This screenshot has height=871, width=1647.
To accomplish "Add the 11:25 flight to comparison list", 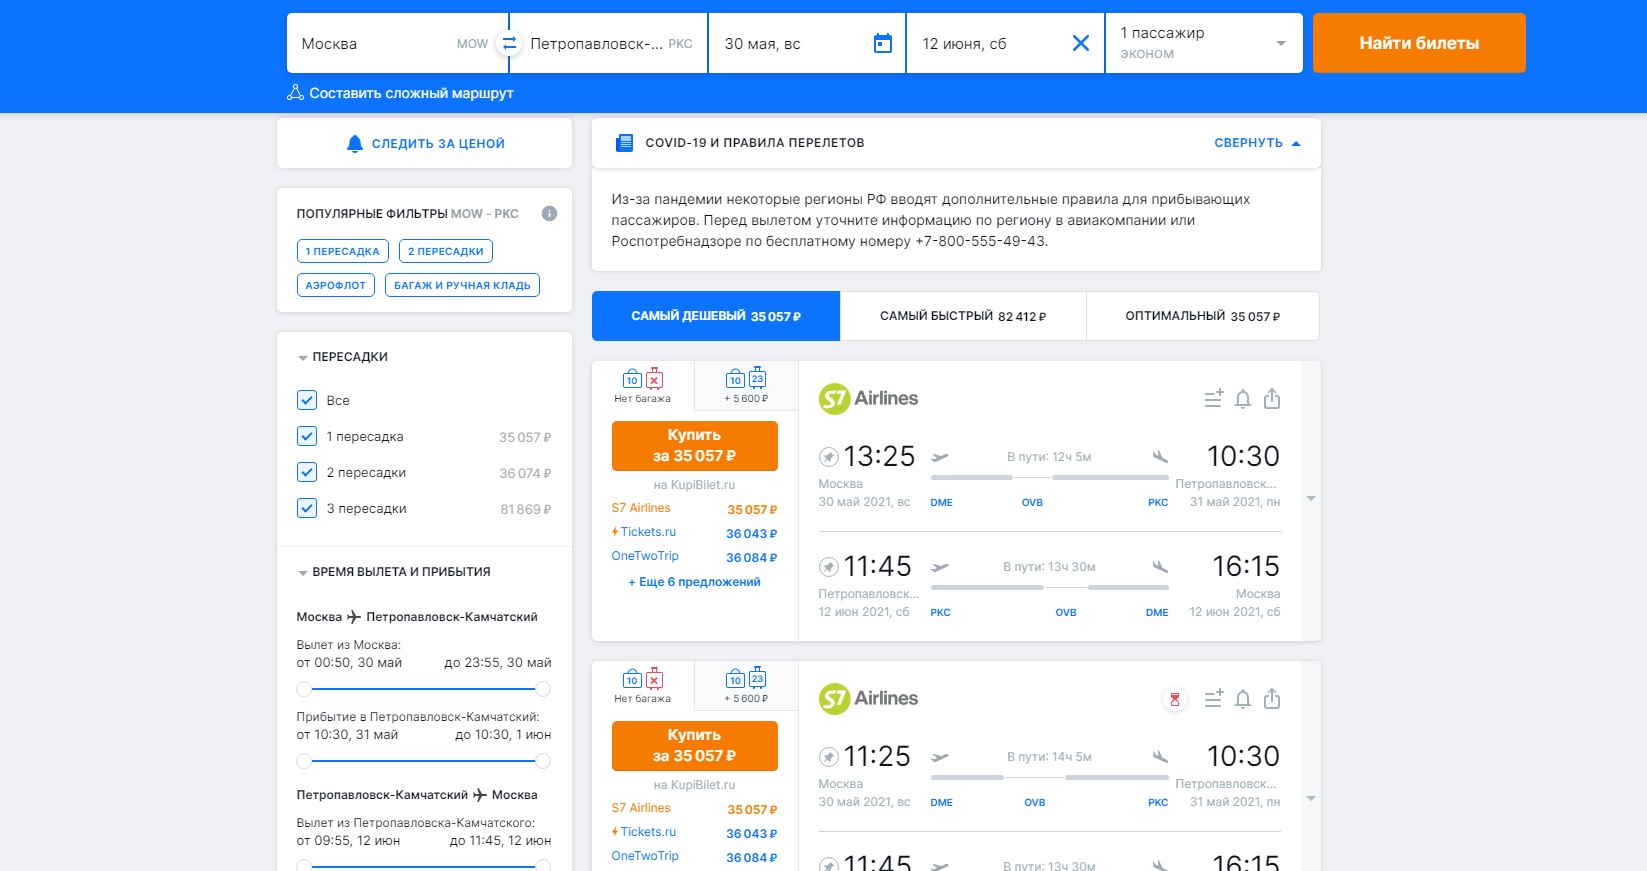I will click(x=1213, y=698).
